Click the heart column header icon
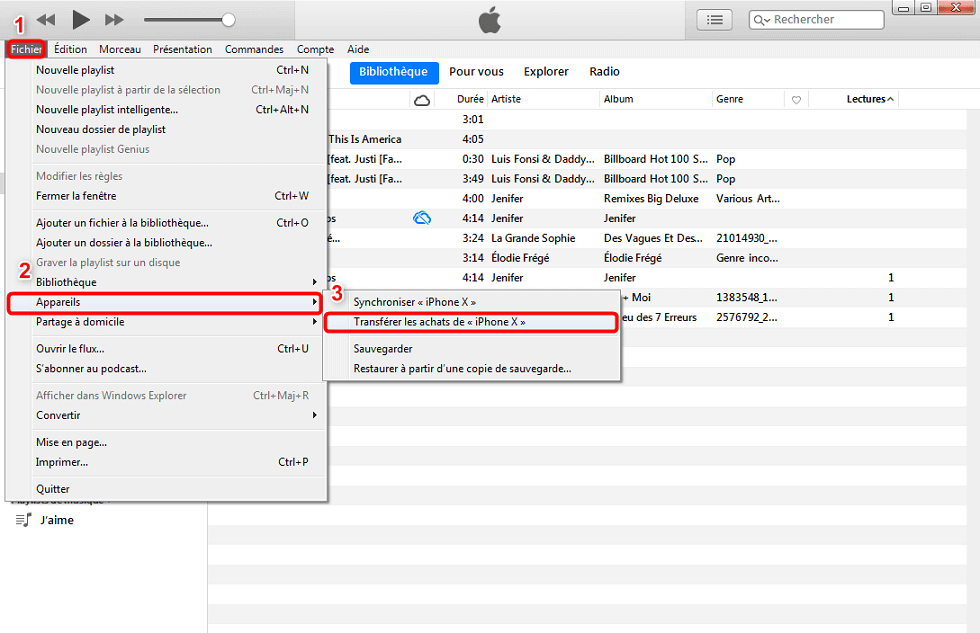980x633 pixels. click(x=796, y=100)
